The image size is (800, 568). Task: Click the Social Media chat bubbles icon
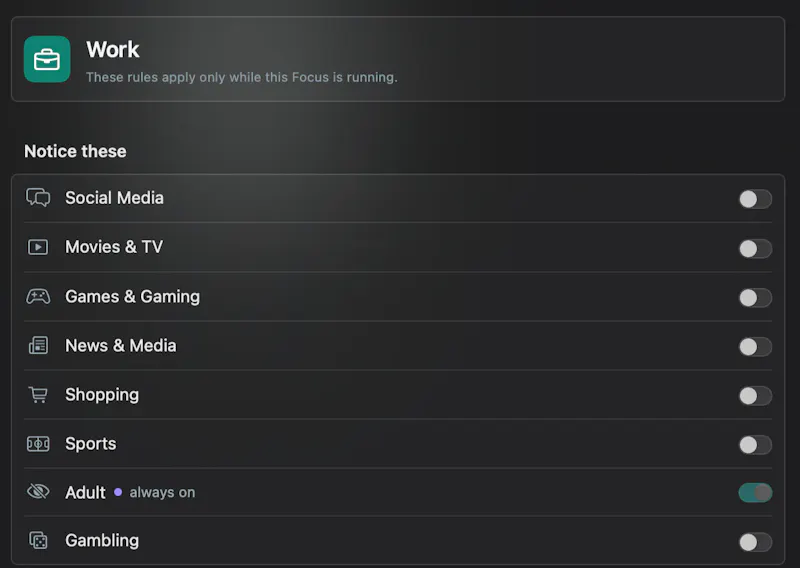coord(38,197)
